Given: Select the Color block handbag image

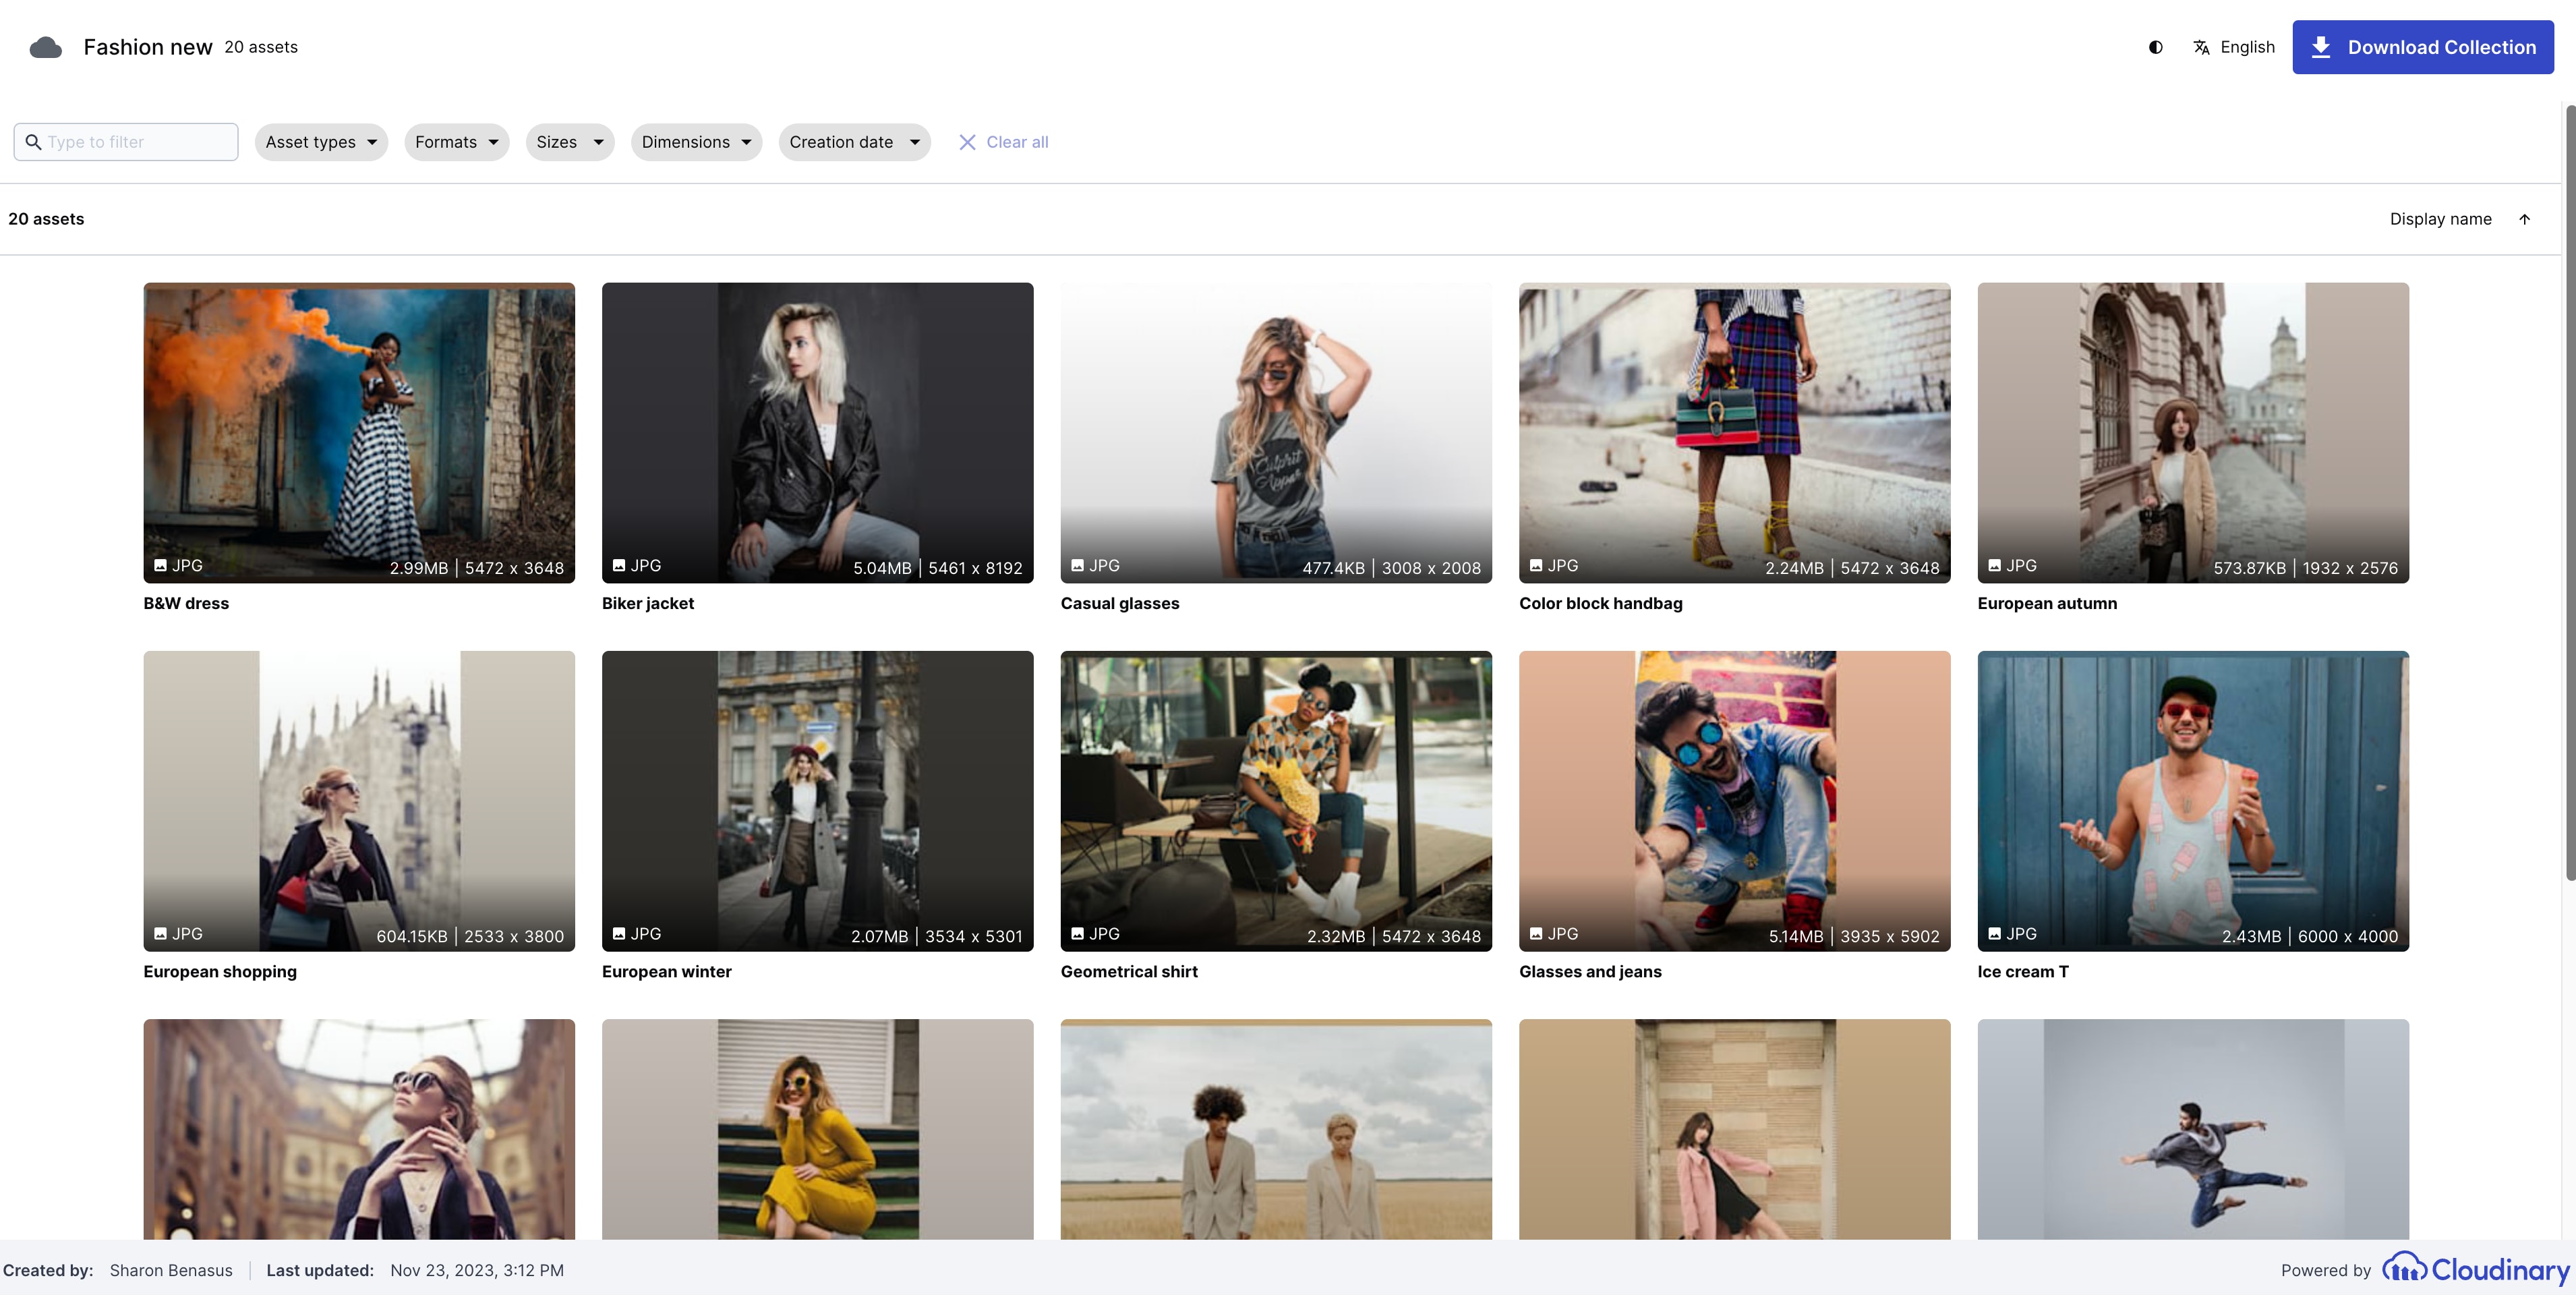Looking at the screenshot, I should point(1734,433).
